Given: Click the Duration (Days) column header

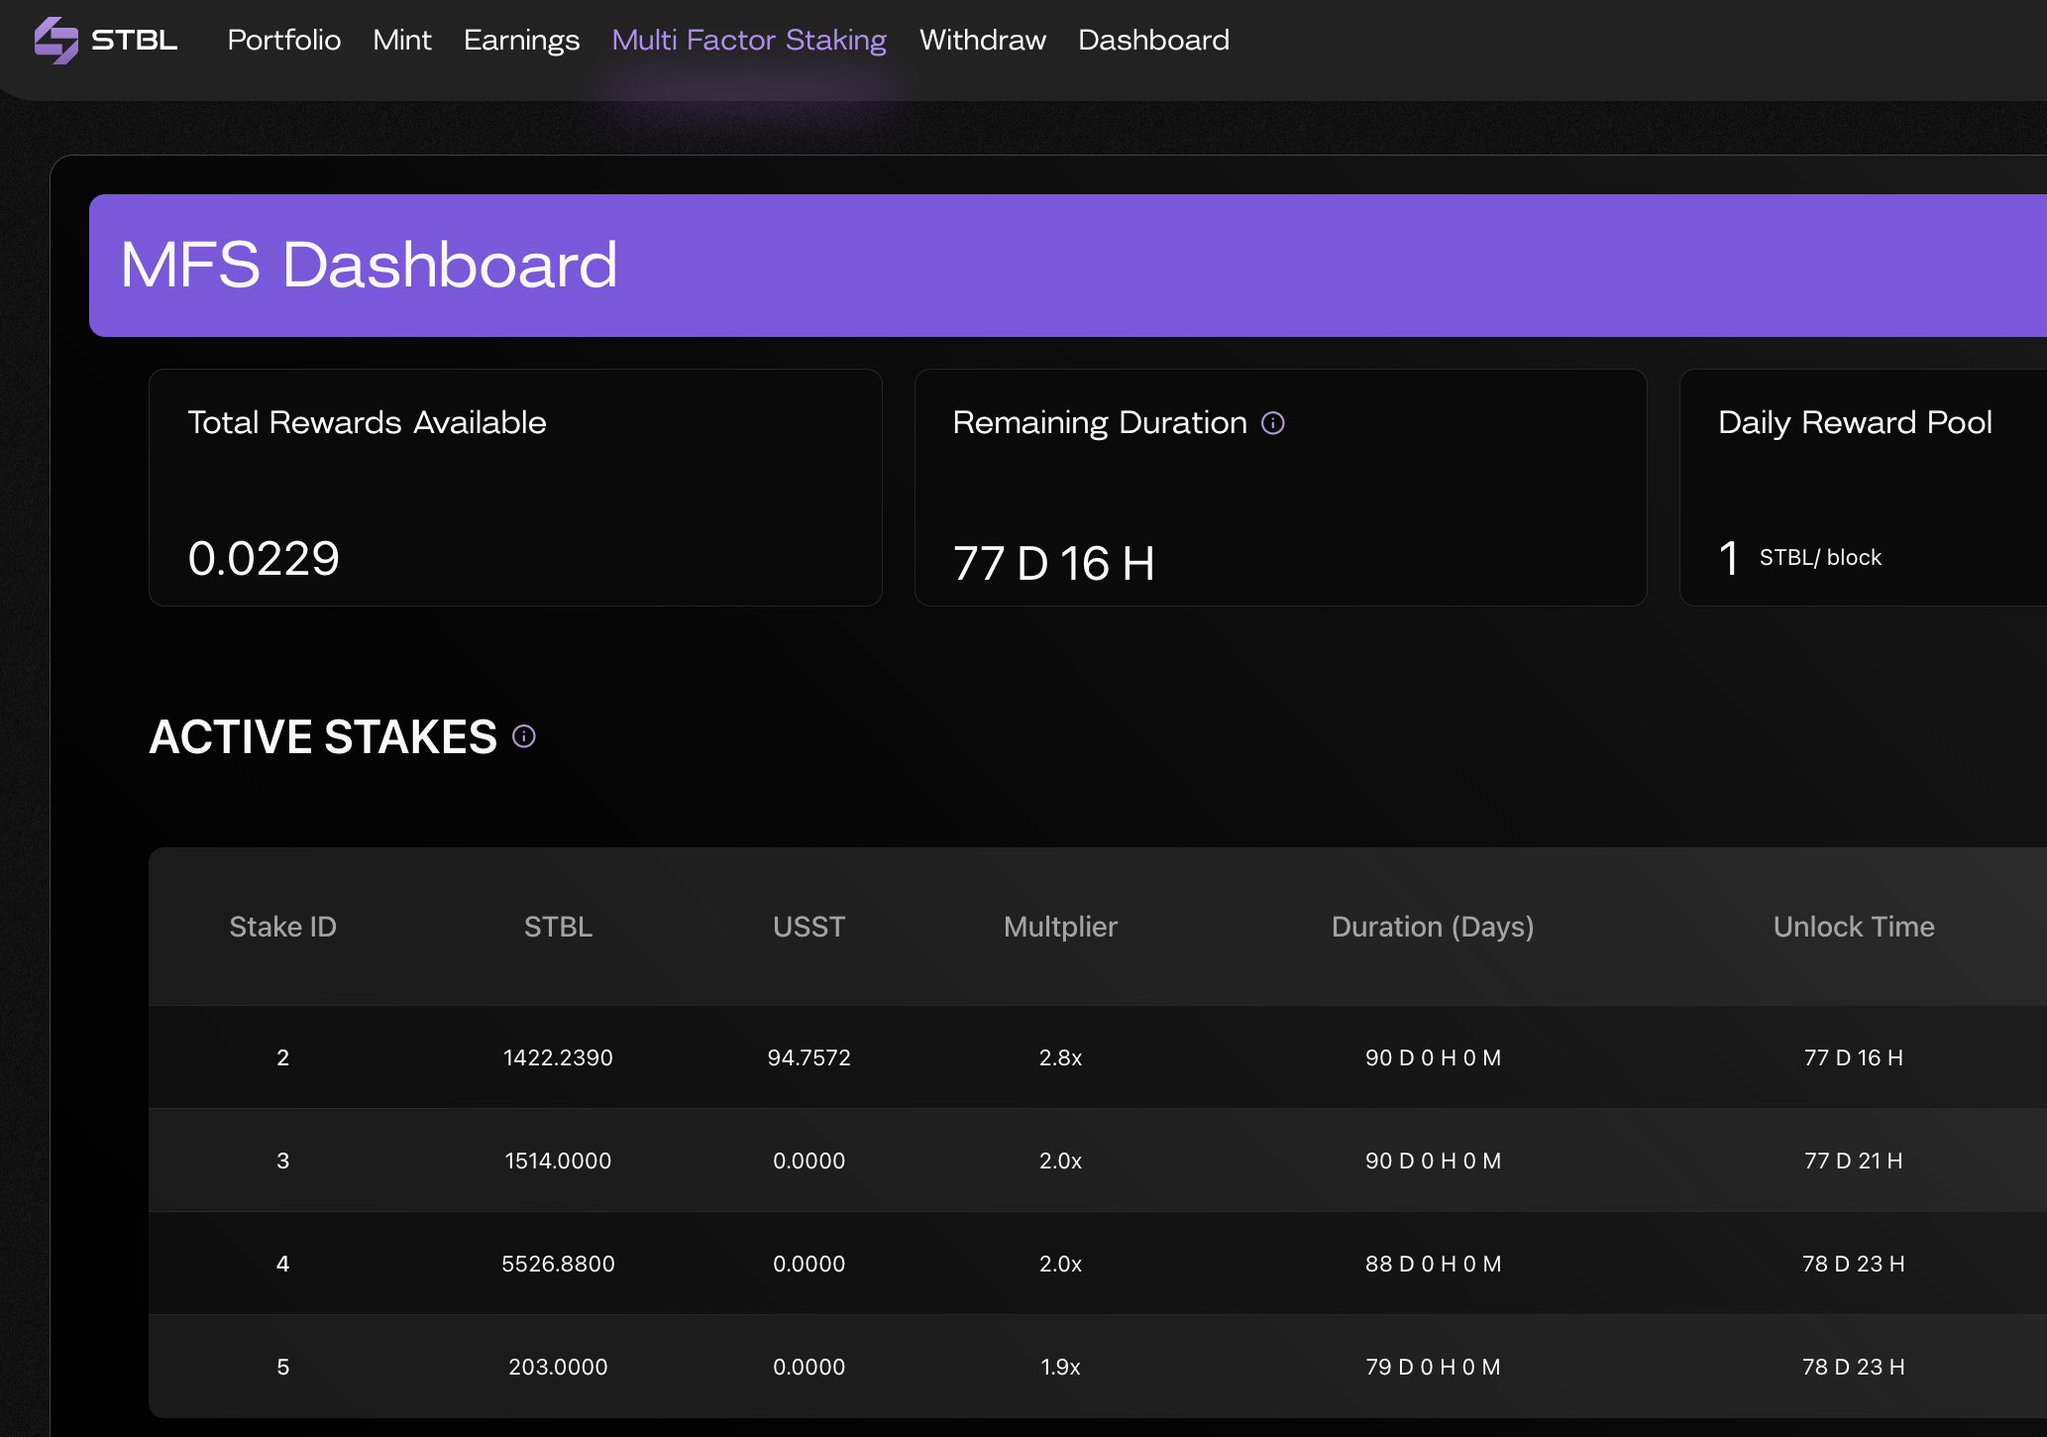Looking at the screenshot, I should [1432, 927].
